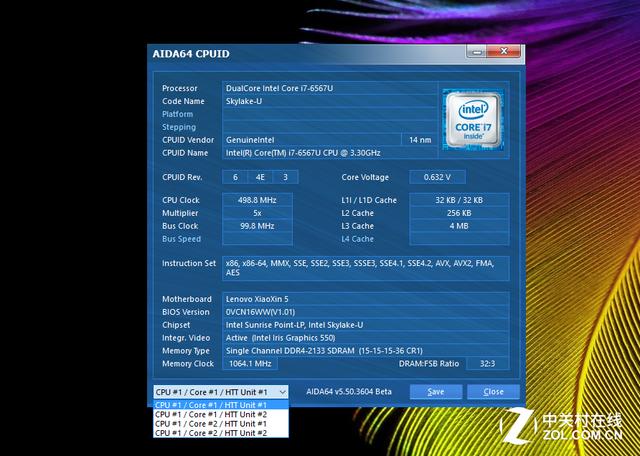This screenshot has width=640, height=456.
Task: Click the greyed Stepping label
Action: [x=179, y=127]
